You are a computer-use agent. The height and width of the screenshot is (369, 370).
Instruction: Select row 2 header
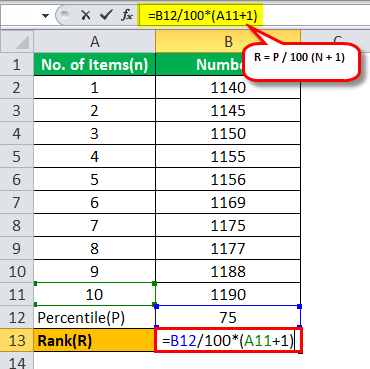tap(17, 87)
